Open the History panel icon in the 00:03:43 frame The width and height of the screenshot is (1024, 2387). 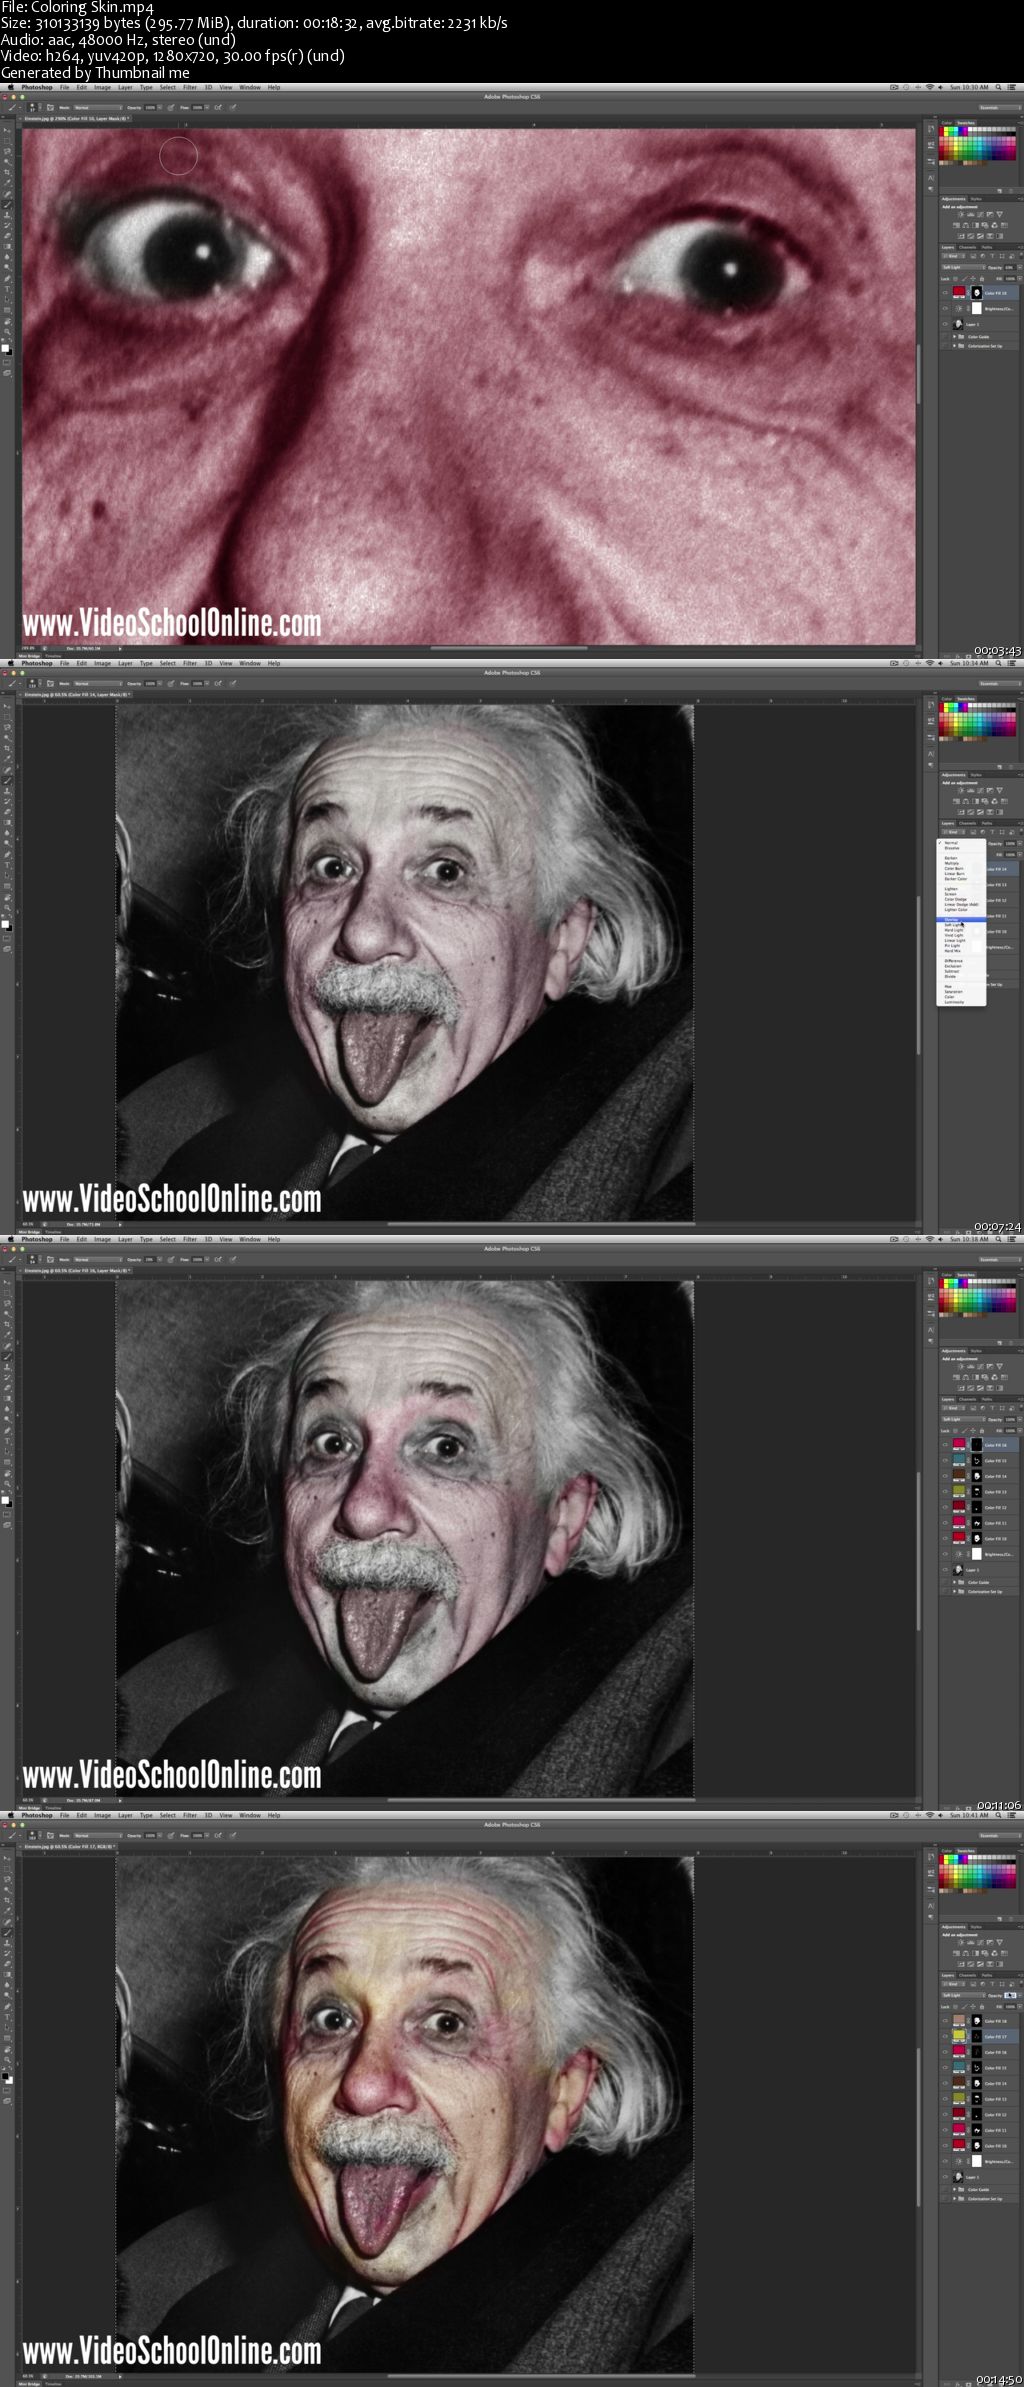931,128
